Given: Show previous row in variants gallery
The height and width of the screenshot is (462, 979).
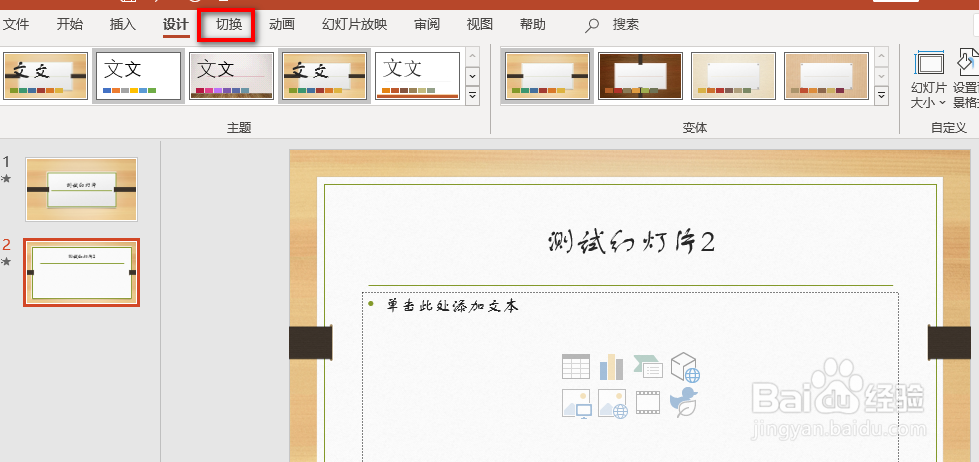Looking at the screenshot, I should (882, 56).
